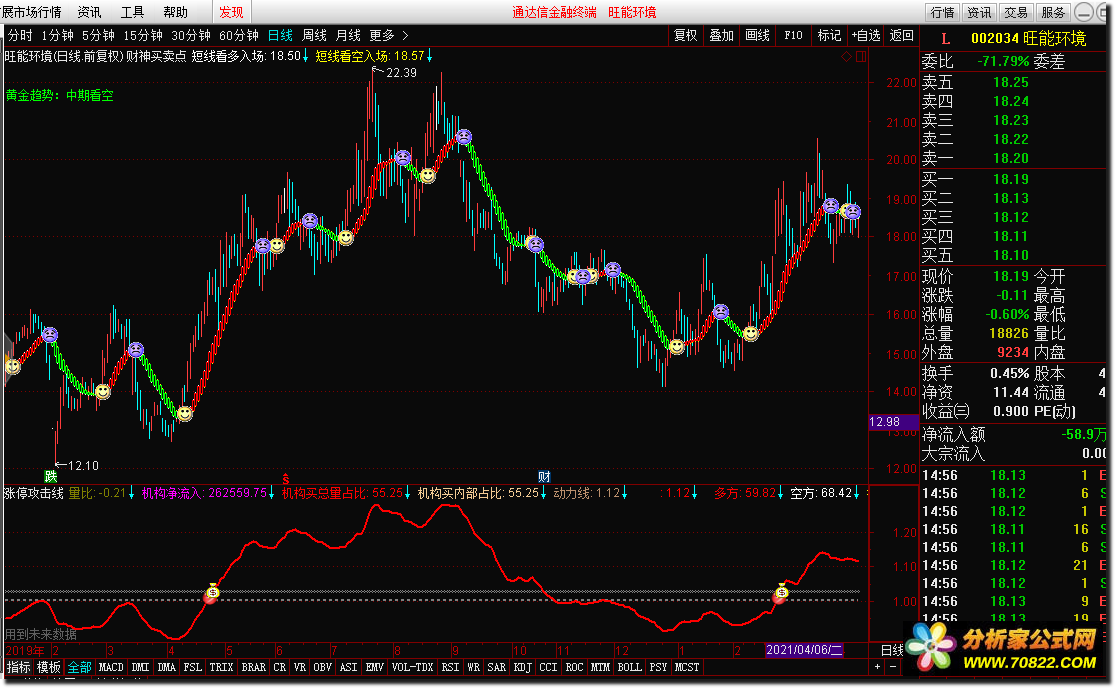Click the red diamond icon on chart header
This screenshot has width=1116, height=688.
(846, 56)
